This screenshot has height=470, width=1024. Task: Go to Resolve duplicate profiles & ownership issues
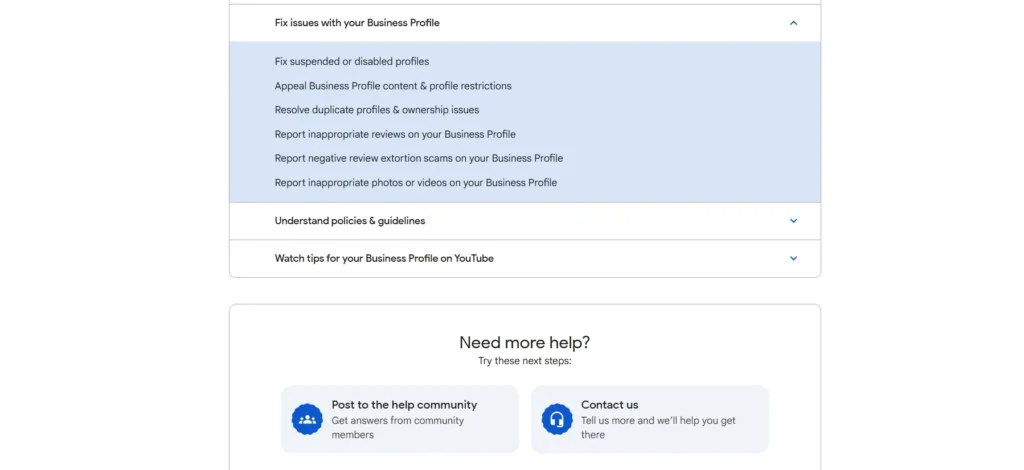(x=376, y=110)
